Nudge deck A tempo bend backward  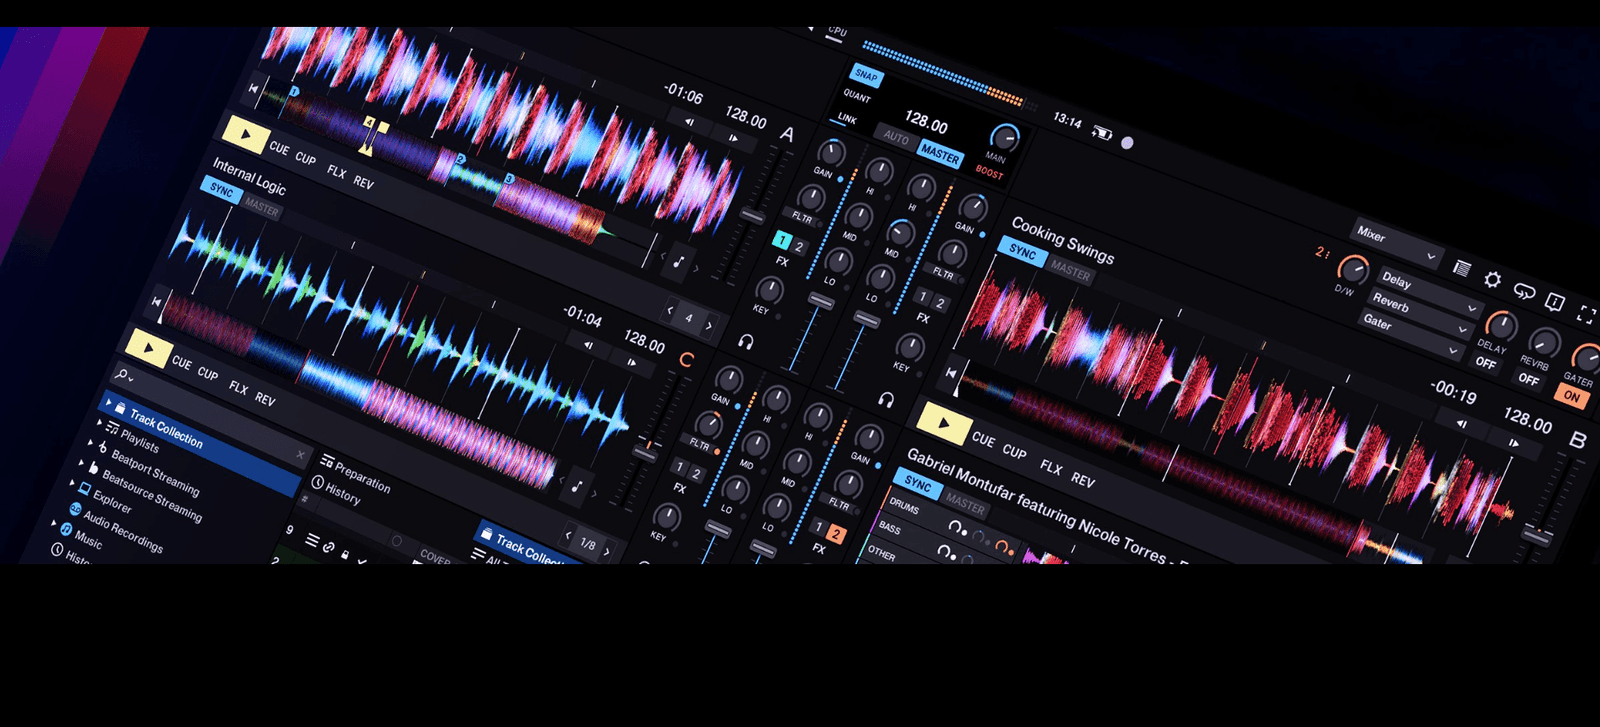tap(689, 122)
